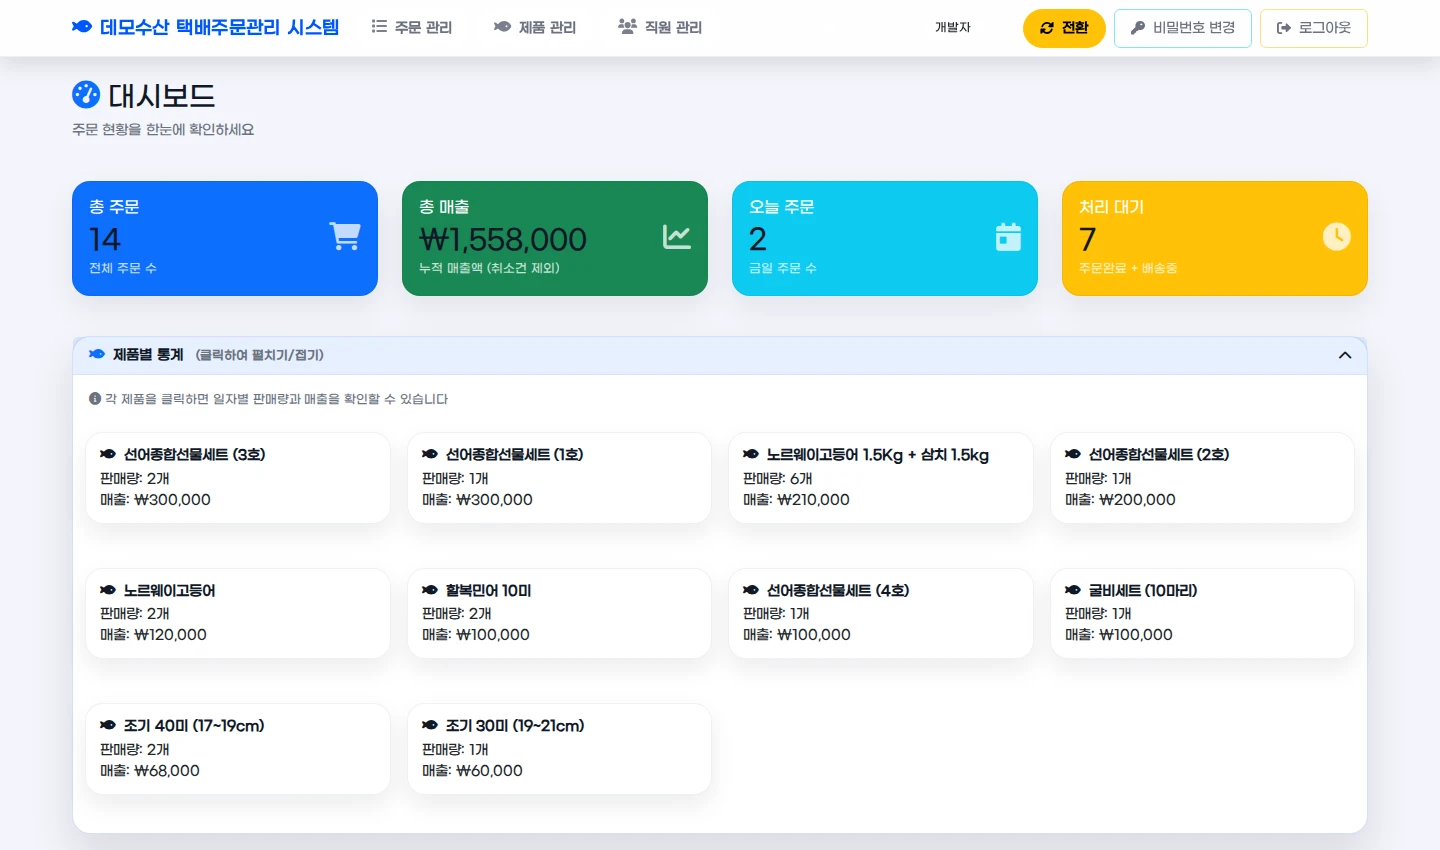Click the fish icon on 선어종합선물세트 (4호)
1440x850 pixels.
[751, 590]
